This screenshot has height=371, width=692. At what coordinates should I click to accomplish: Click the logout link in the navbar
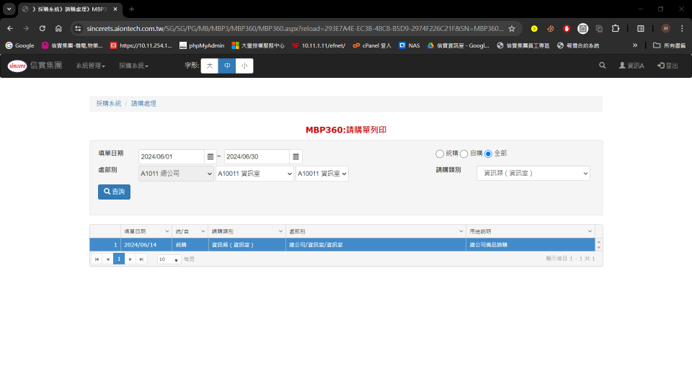pyautogui.click(x=668, y=66)
